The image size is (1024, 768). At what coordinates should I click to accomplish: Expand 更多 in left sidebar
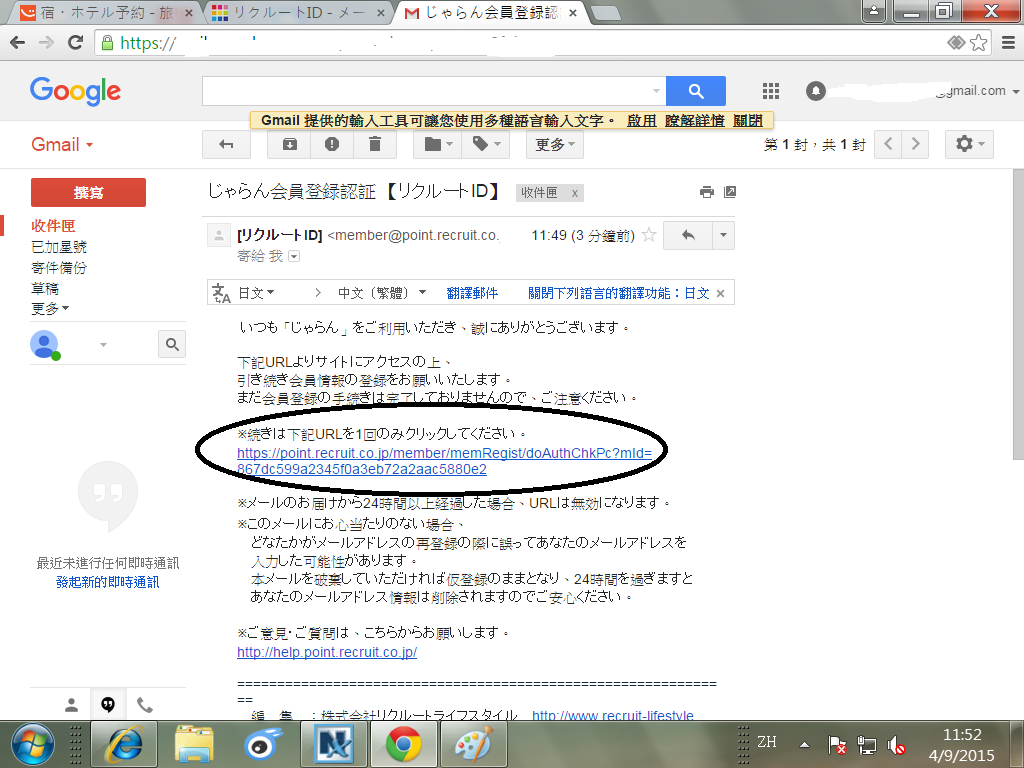pos(50,308)
